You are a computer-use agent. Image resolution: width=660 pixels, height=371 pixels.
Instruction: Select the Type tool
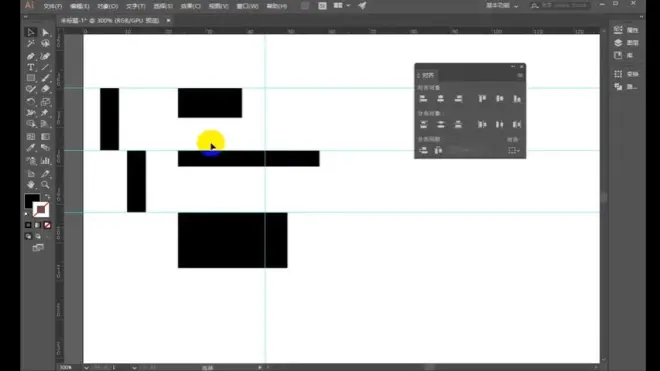[31, 67]
